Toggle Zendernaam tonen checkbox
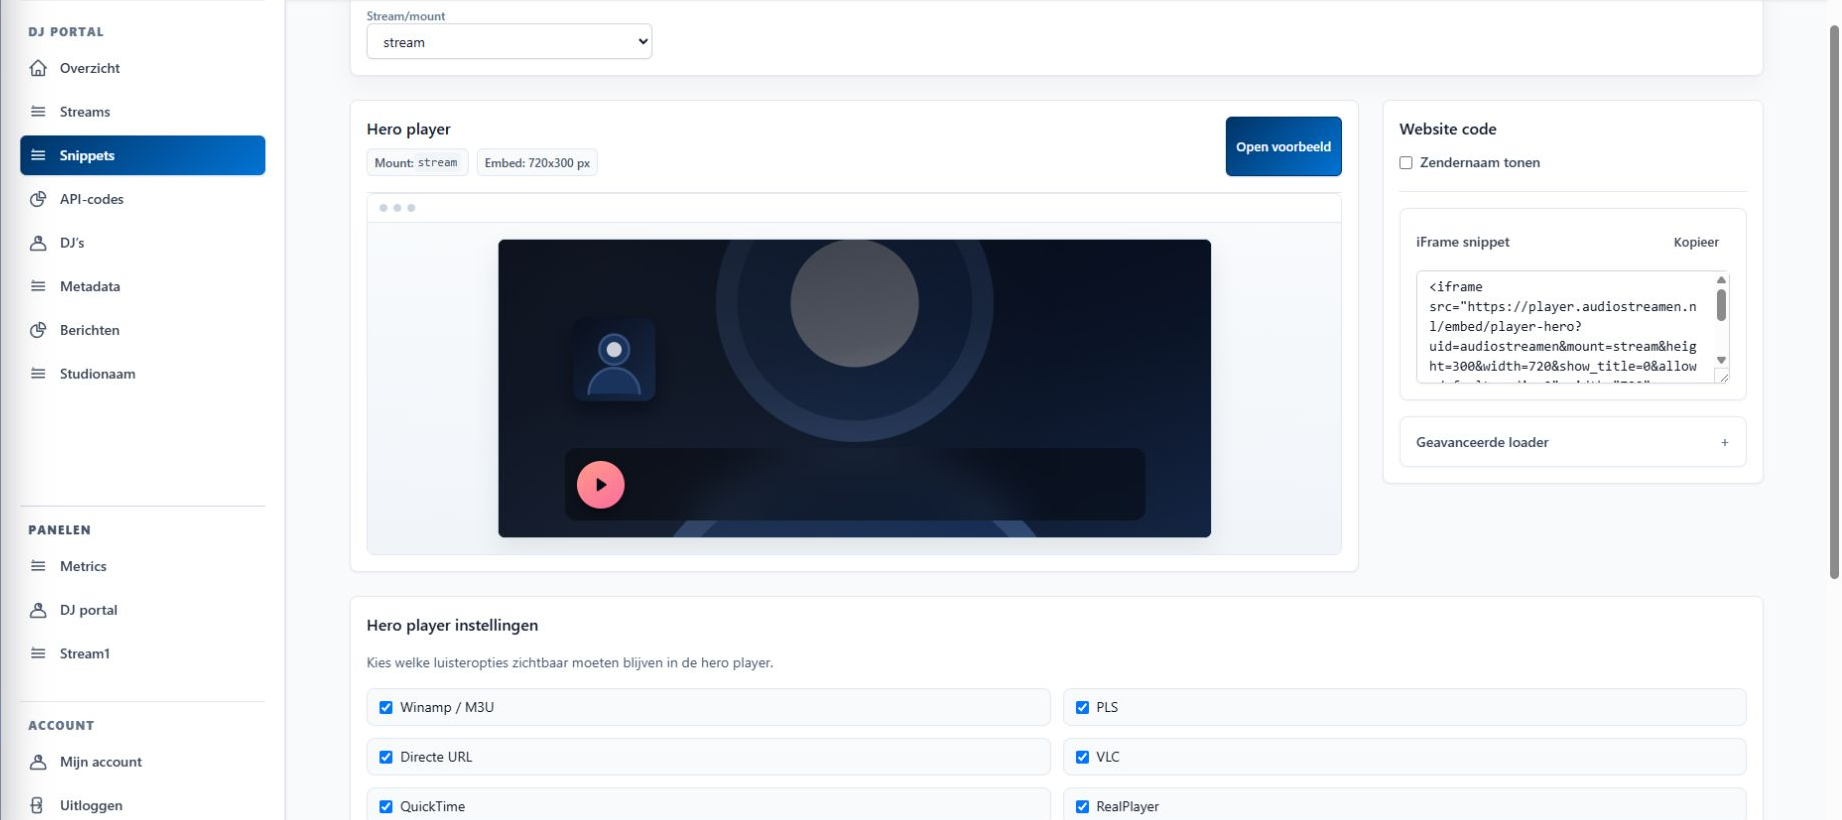 tap(1406, 163)
